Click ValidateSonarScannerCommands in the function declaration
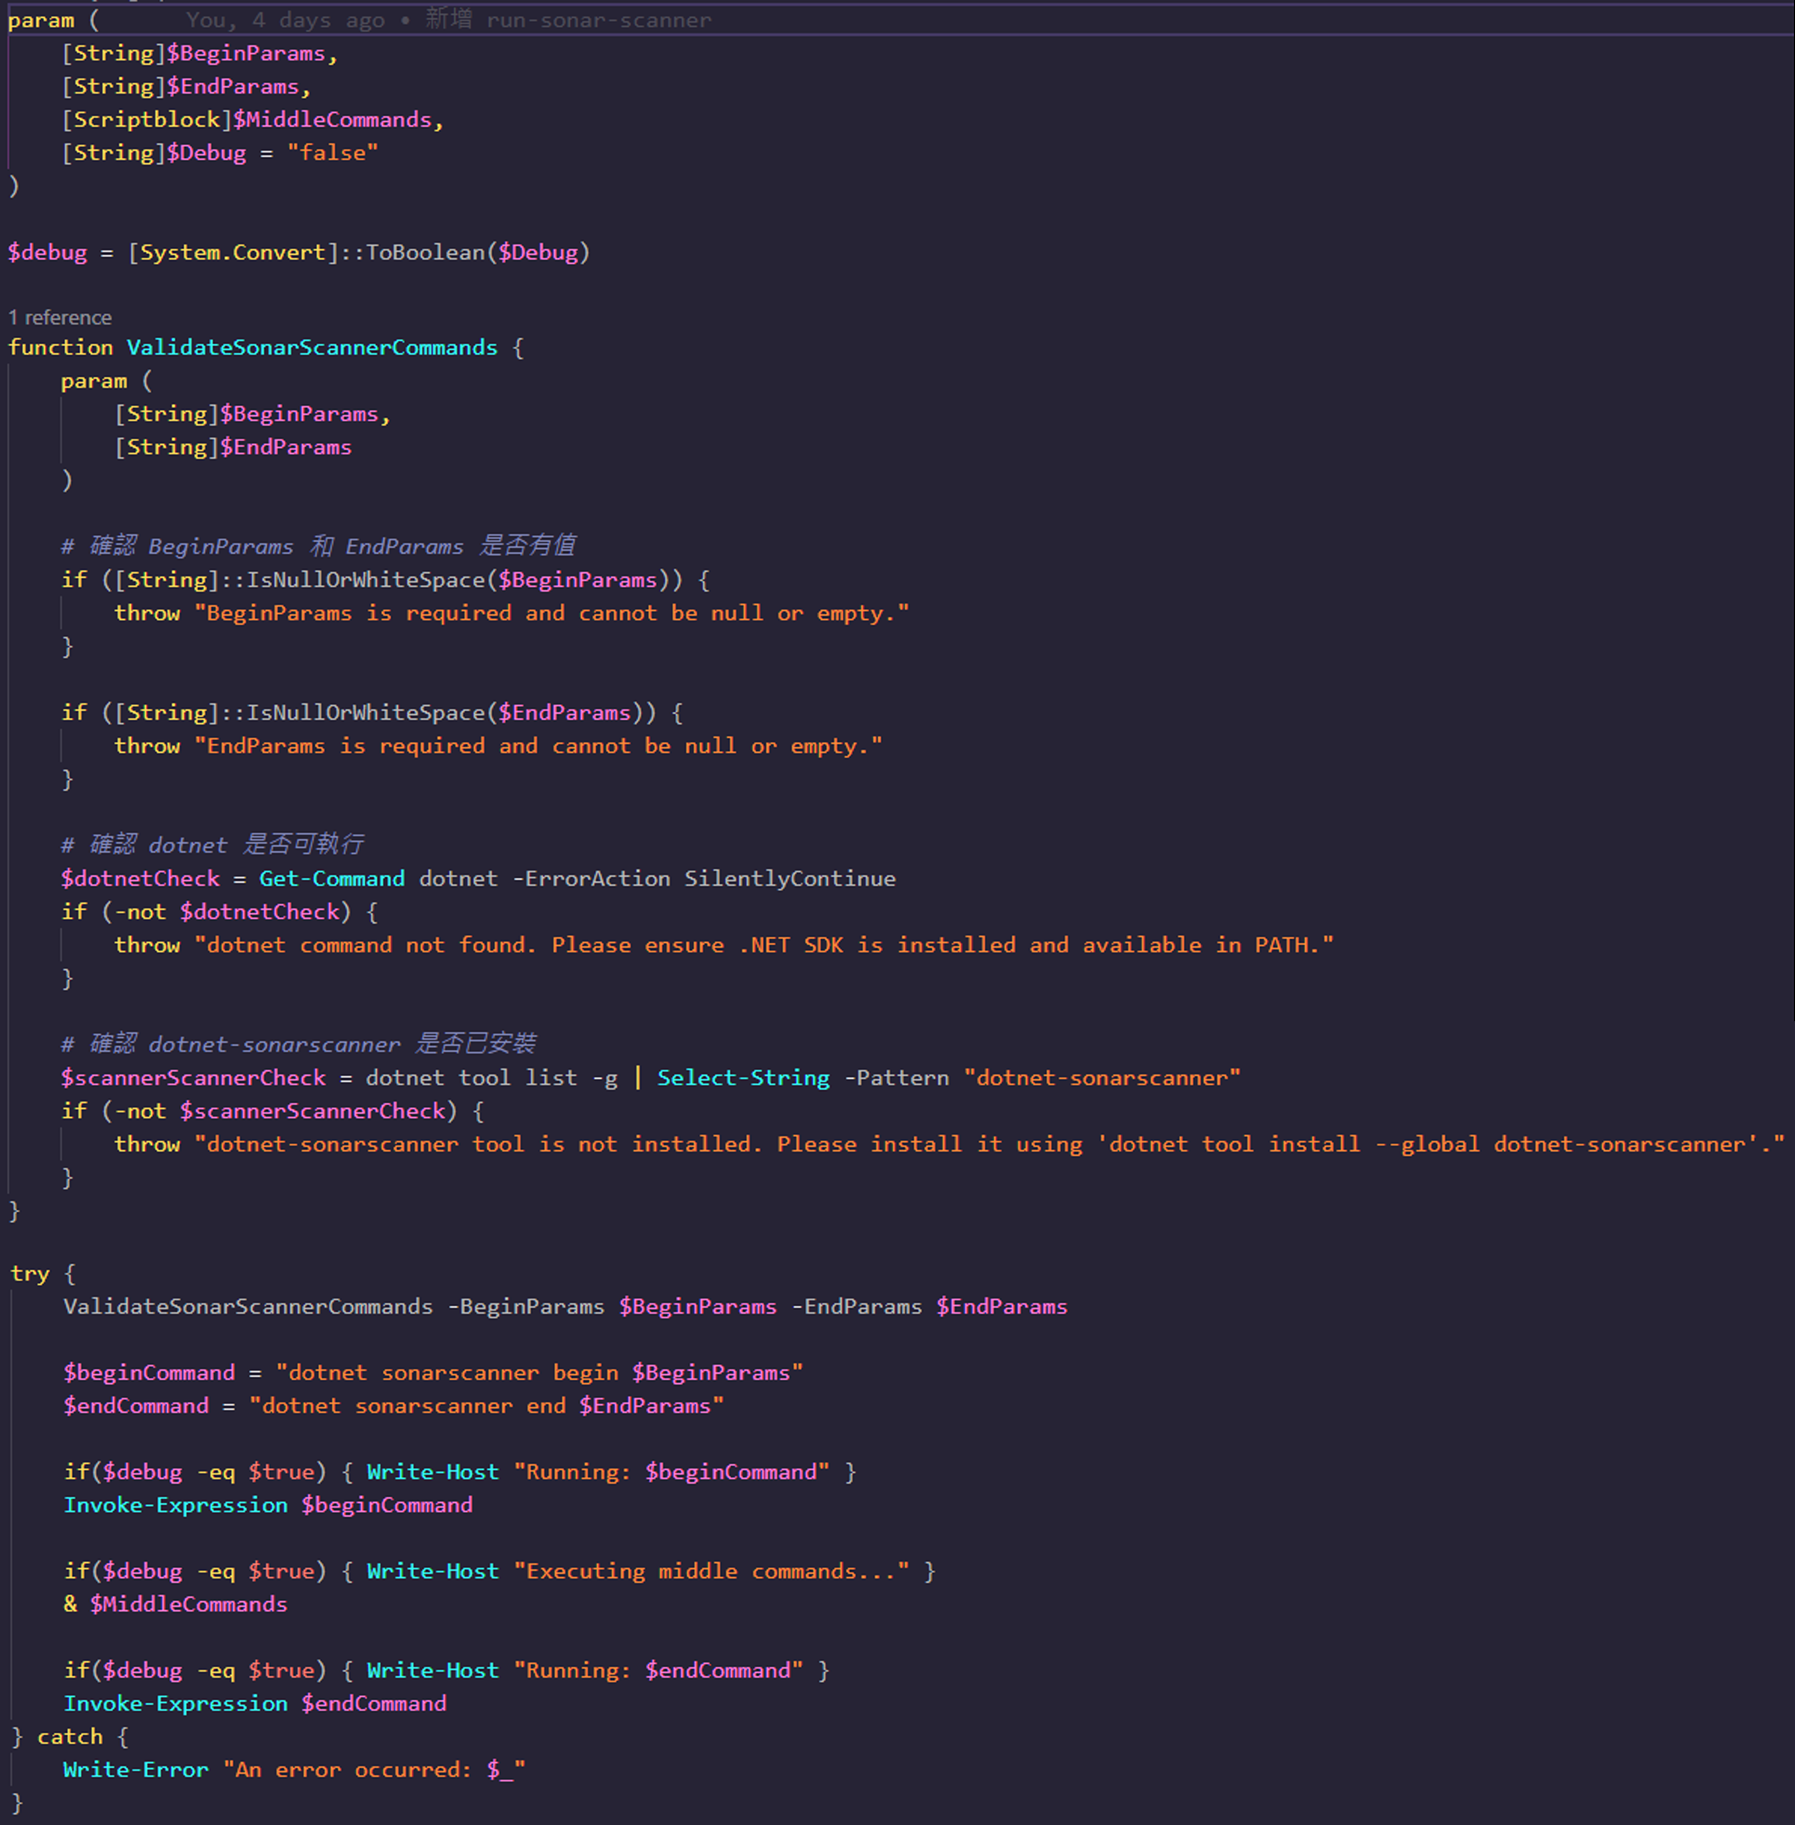Viewport: 1795px width, 1825px height. point(311,348)
